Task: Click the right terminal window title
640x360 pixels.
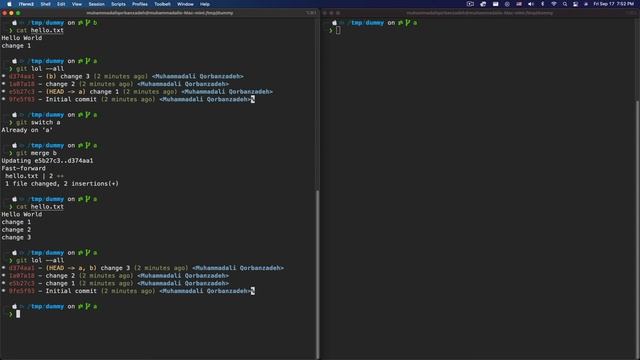Action: pos(479,13)
